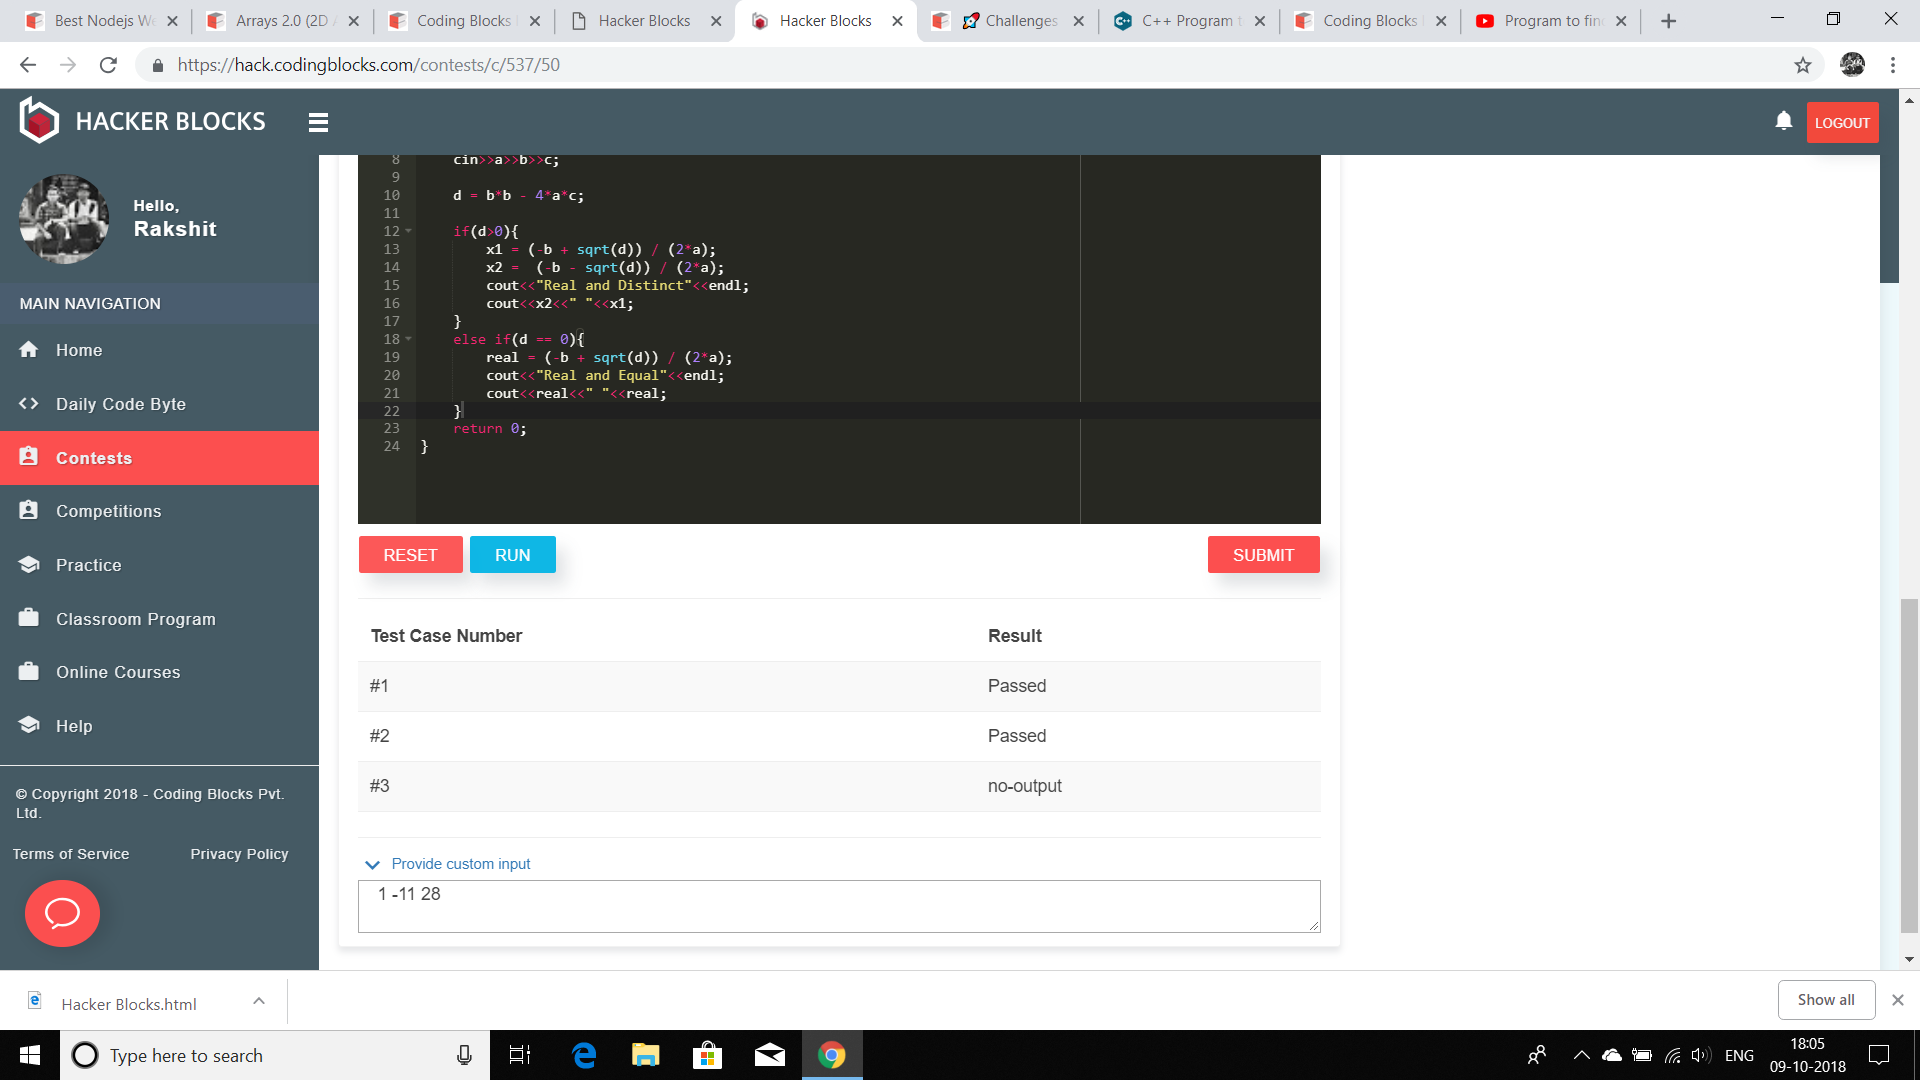Open Daily Code Byte in the sidebar
Image resolution: width=1920 pixels, height=1080 pixels.
pos(159,404)
